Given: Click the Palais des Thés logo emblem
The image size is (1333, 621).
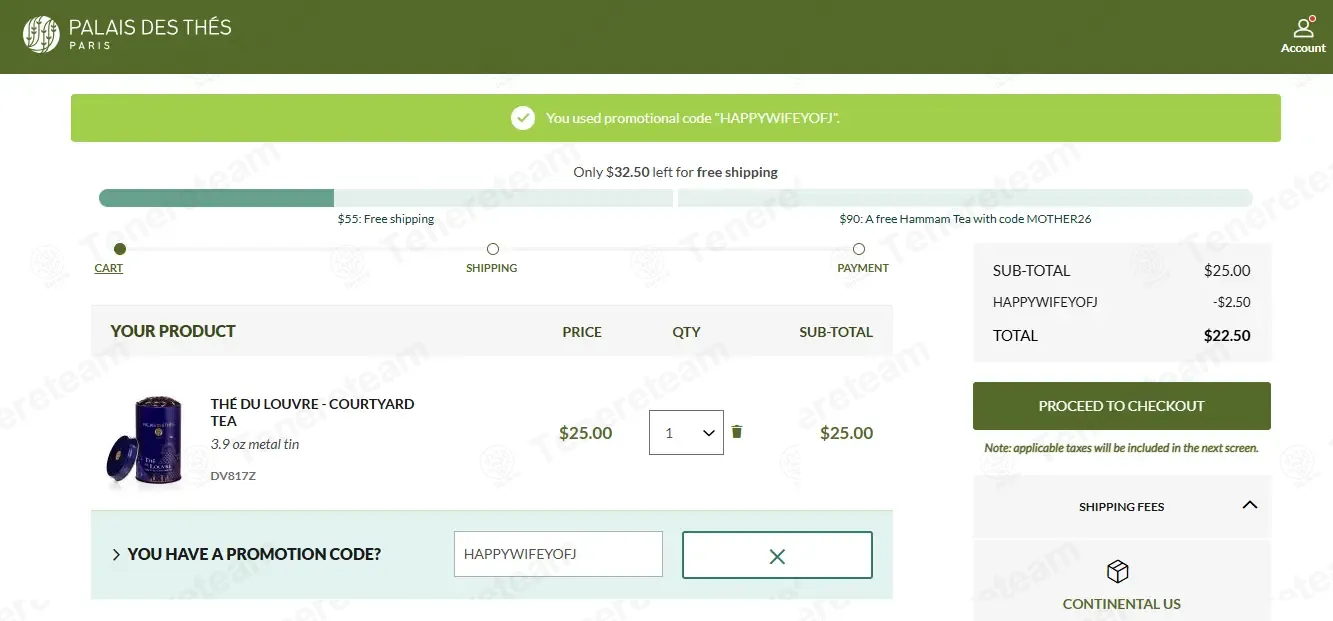Looking at the screenshot, I should point(41,34).
